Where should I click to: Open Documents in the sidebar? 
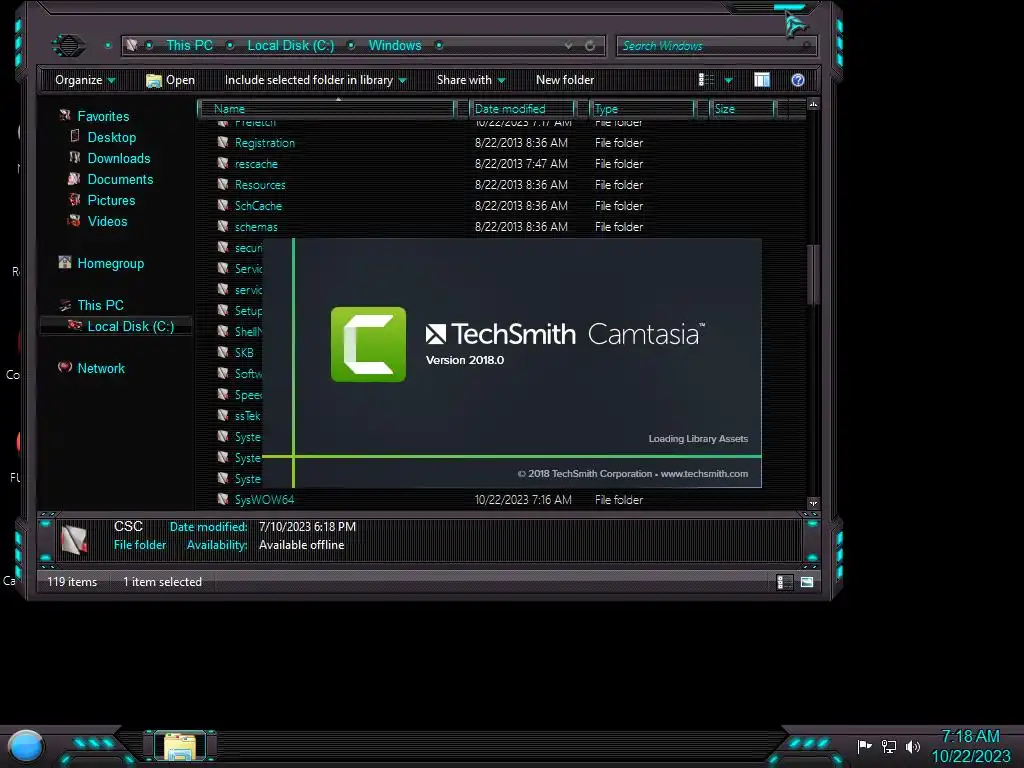(x=120, y=179)
